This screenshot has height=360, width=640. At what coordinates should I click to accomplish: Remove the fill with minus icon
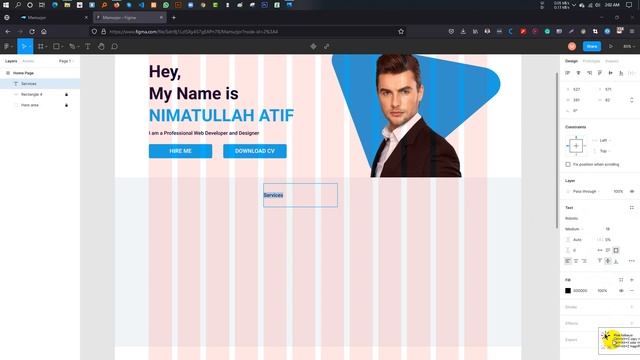pos(632,291)
